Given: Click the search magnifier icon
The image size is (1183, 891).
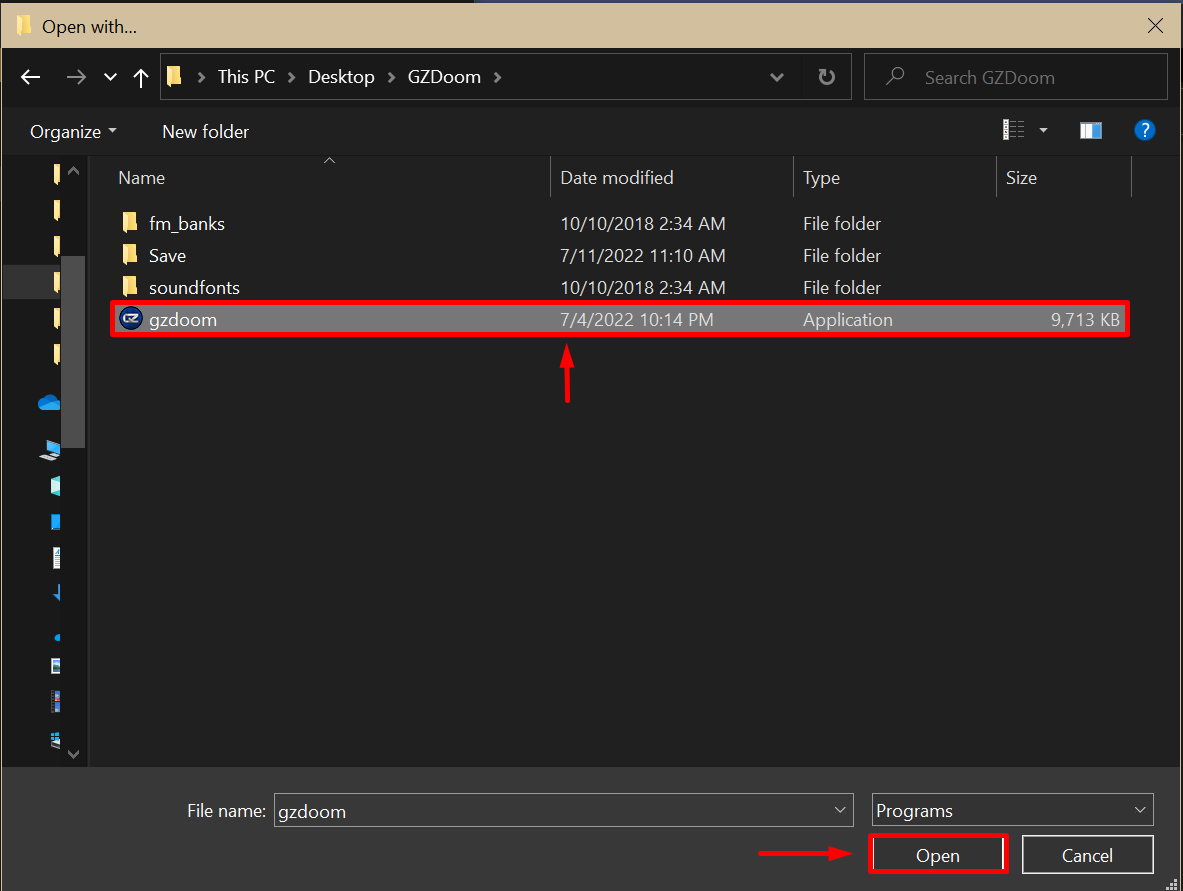Looking at the screenshot, I should click(895, 76).
